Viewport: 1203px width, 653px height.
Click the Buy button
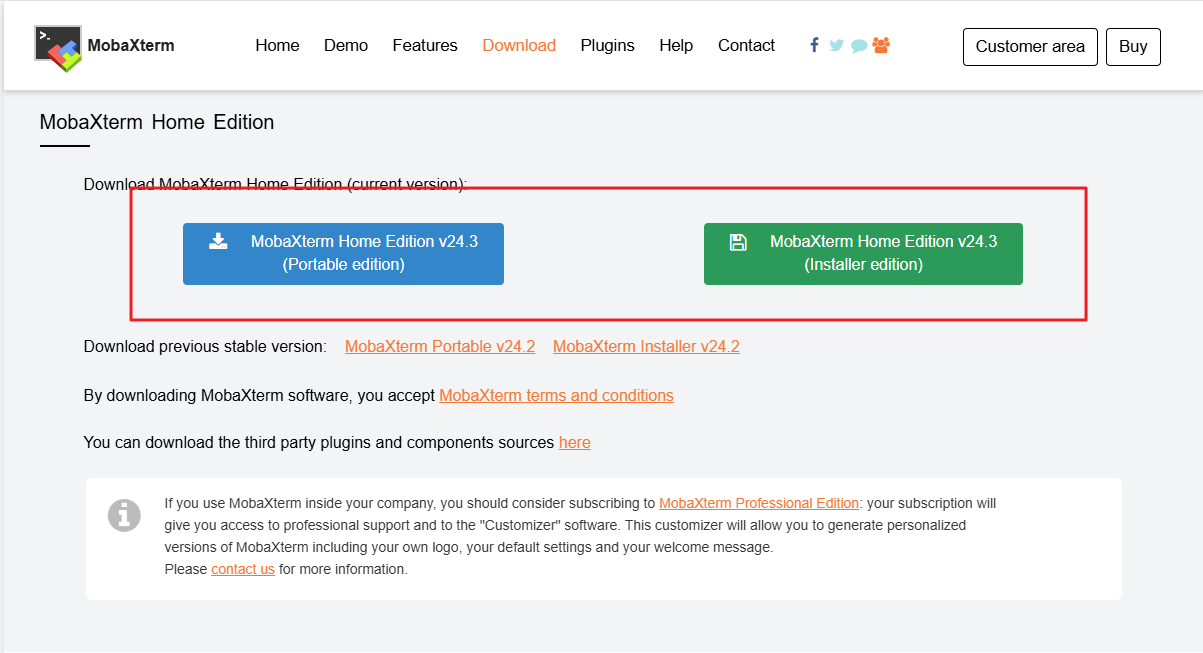tap(1133, 47)
